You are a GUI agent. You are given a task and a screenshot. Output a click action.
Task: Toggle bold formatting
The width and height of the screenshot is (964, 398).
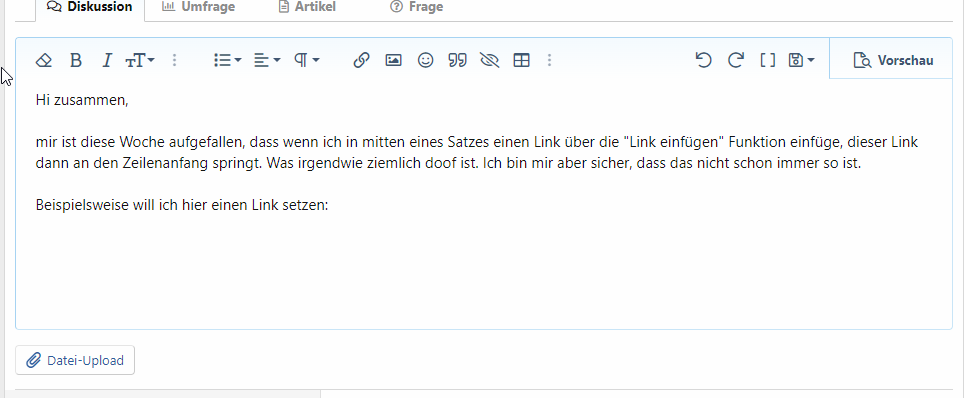(x=76, y=60)
